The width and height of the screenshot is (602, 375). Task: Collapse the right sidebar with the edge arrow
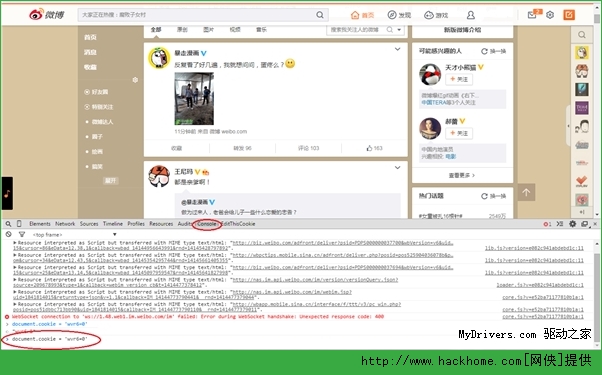[x=568, y=126]
